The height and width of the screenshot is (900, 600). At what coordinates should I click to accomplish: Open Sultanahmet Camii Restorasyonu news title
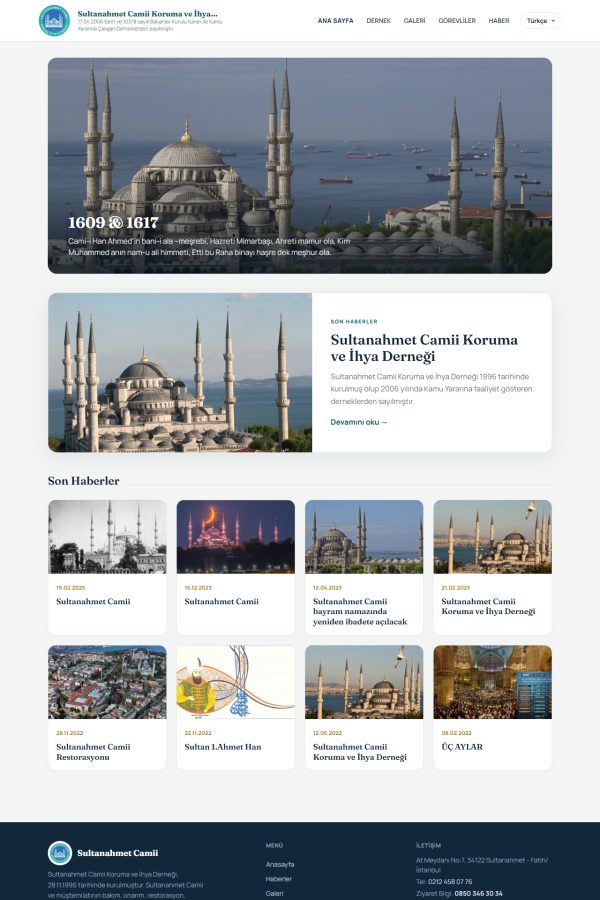(x=93, y=752)
